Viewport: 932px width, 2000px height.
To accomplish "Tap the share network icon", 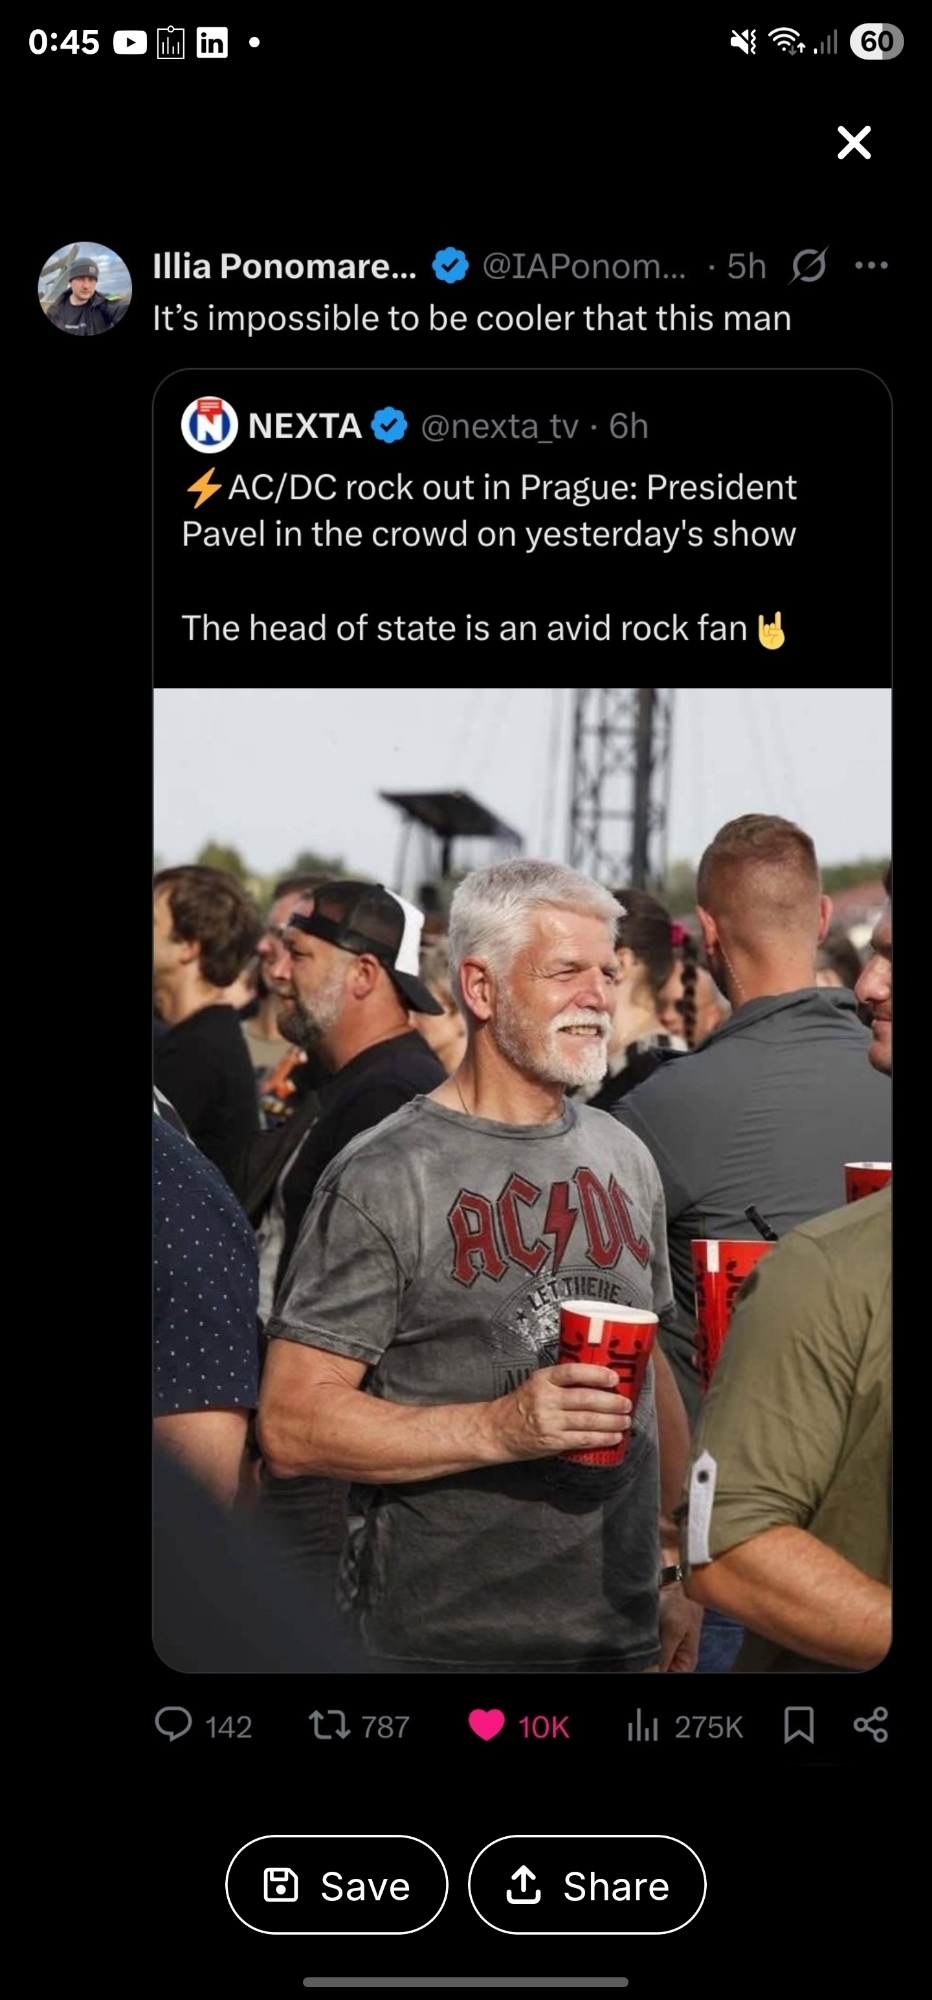I will [x=870, y=1725].
